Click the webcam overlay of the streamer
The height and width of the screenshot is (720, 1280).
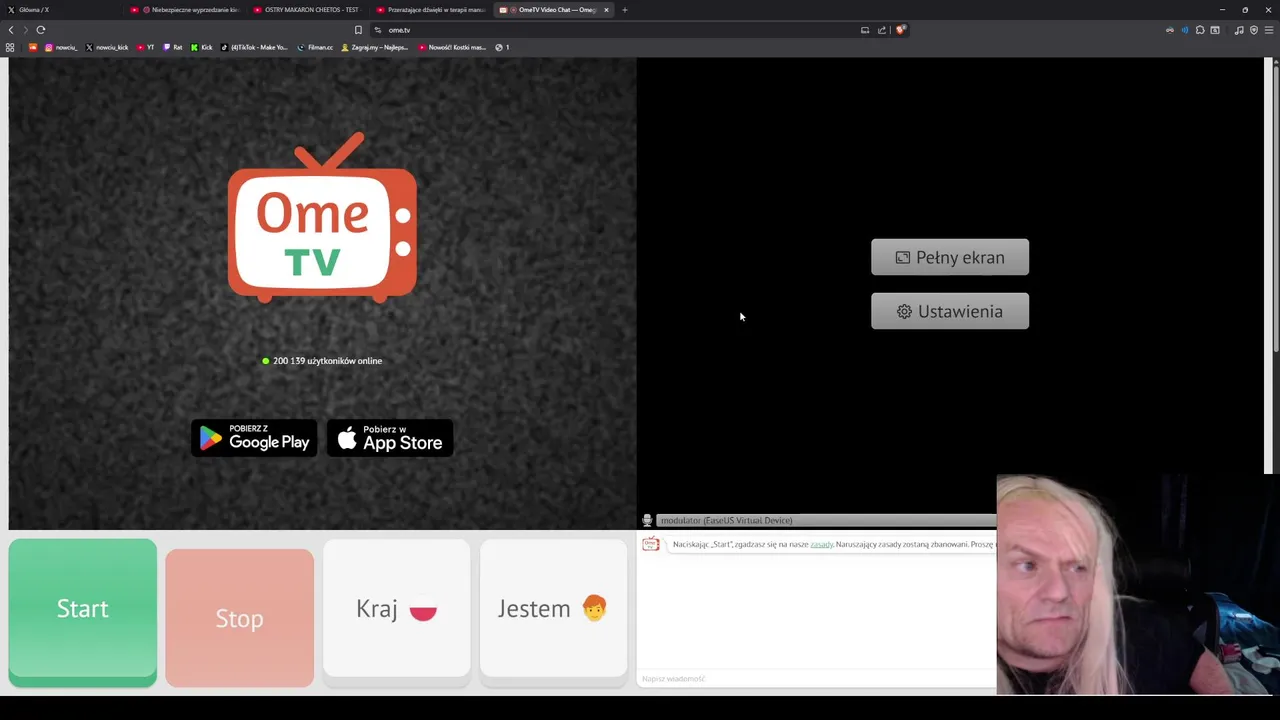point(1138,584)
